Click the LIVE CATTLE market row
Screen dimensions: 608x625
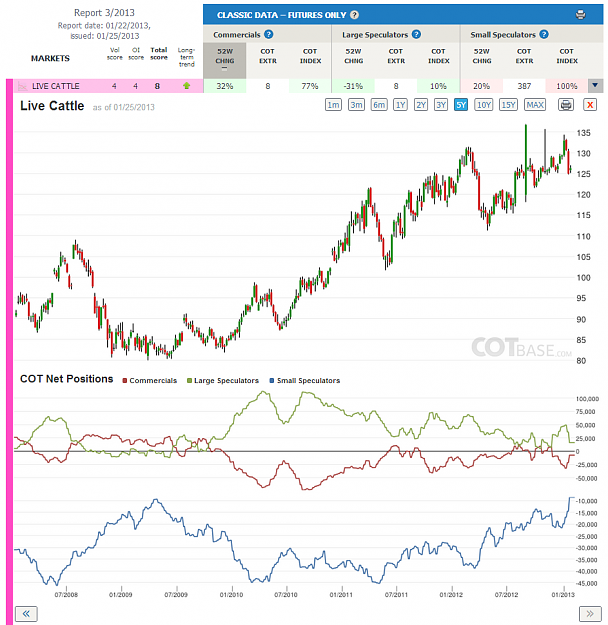[x=109, y=86]
